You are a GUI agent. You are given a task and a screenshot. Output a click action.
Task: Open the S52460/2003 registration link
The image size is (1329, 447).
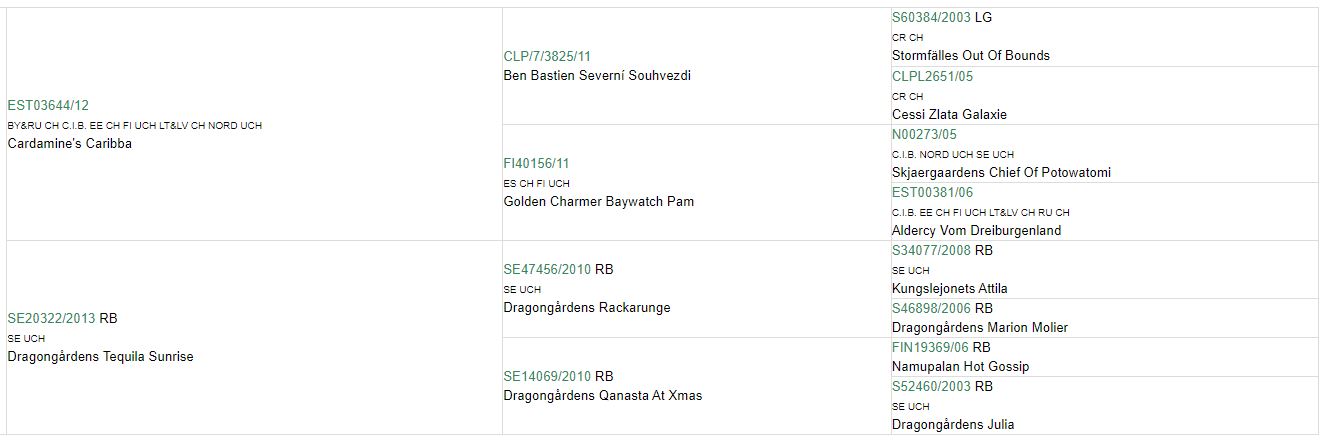click(931, 386)
